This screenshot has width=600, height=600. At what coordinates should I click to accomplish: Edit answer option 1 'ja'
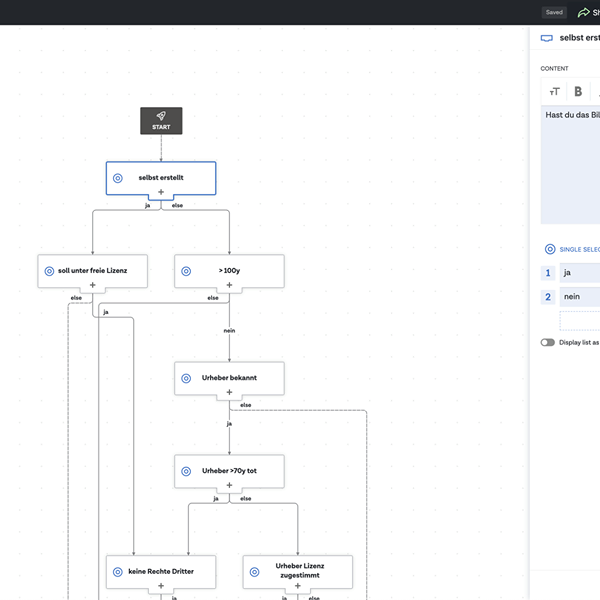(x=580, y=273)
